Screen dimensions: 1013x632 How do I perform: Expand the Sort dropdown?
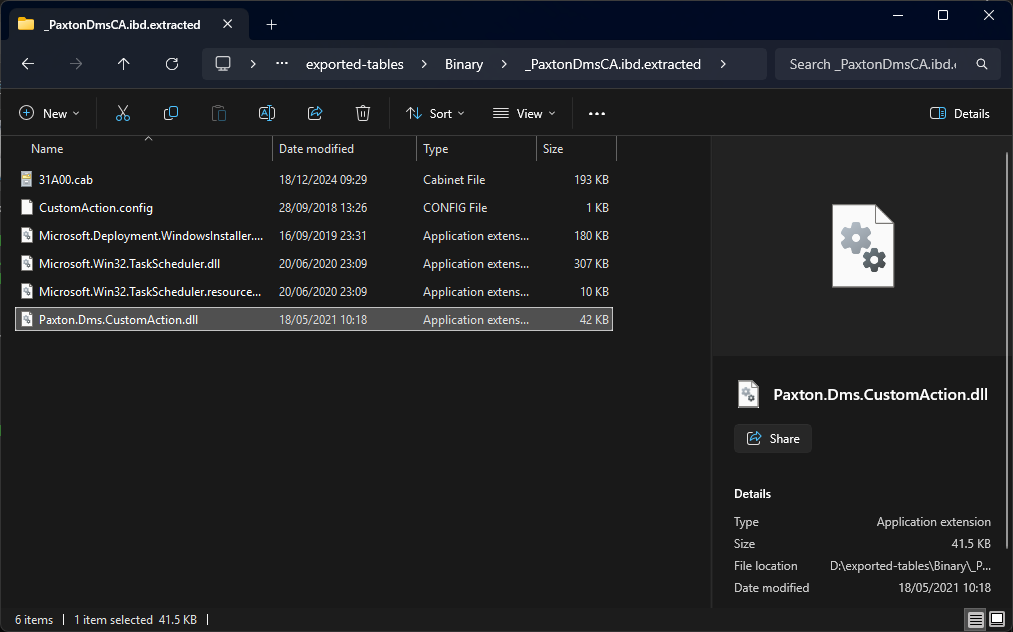point(435,114)
